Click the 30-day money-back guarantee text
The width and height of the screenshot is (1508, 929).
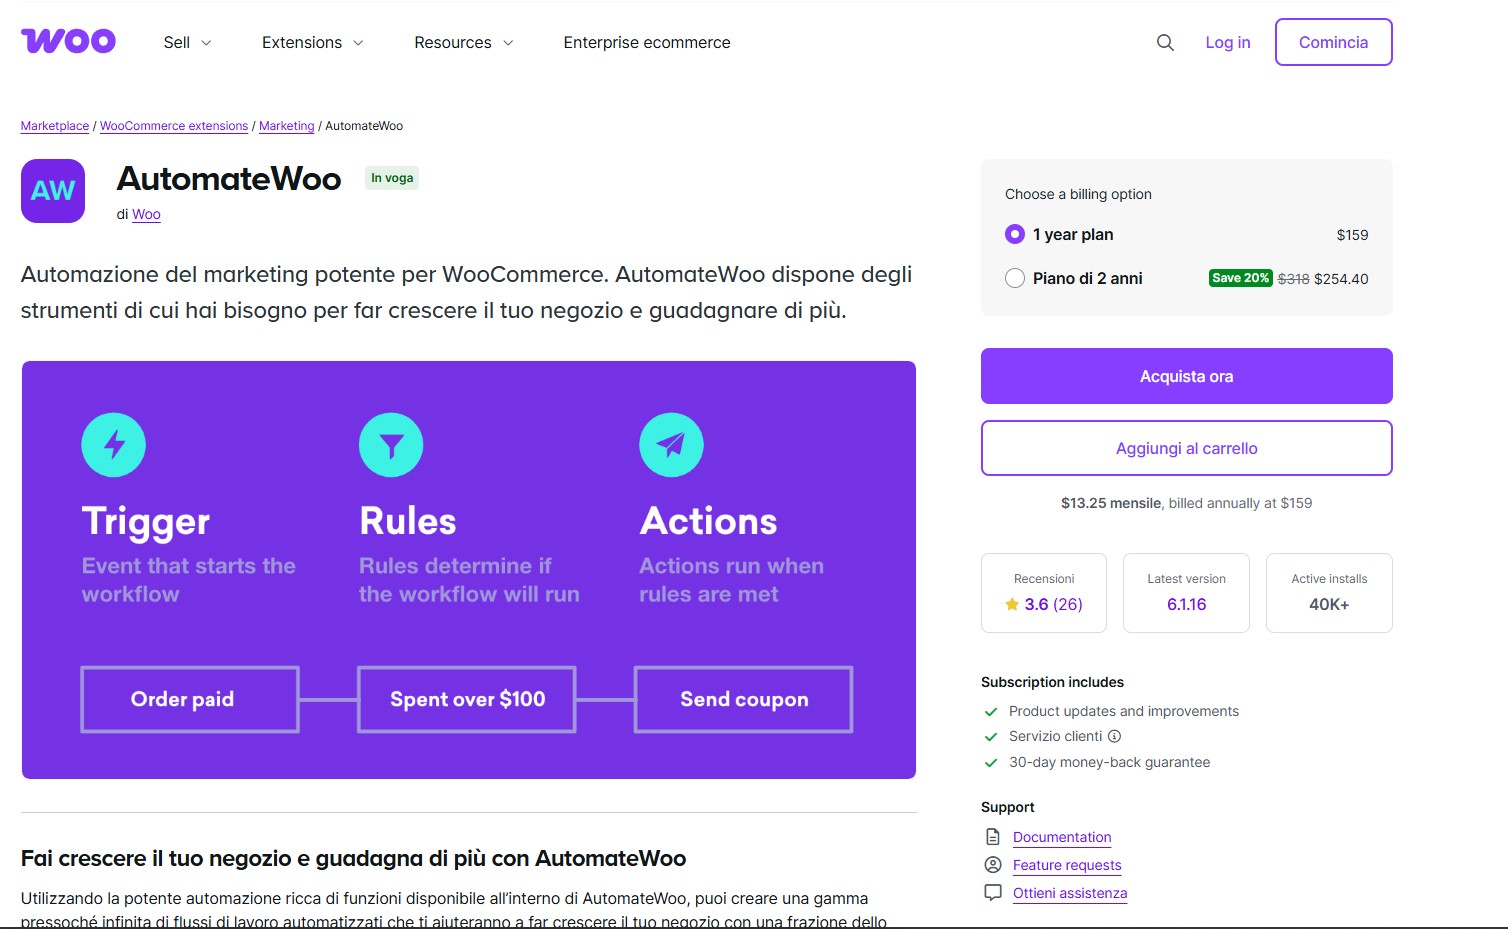pyautogui.click(x=1109, y=762)
